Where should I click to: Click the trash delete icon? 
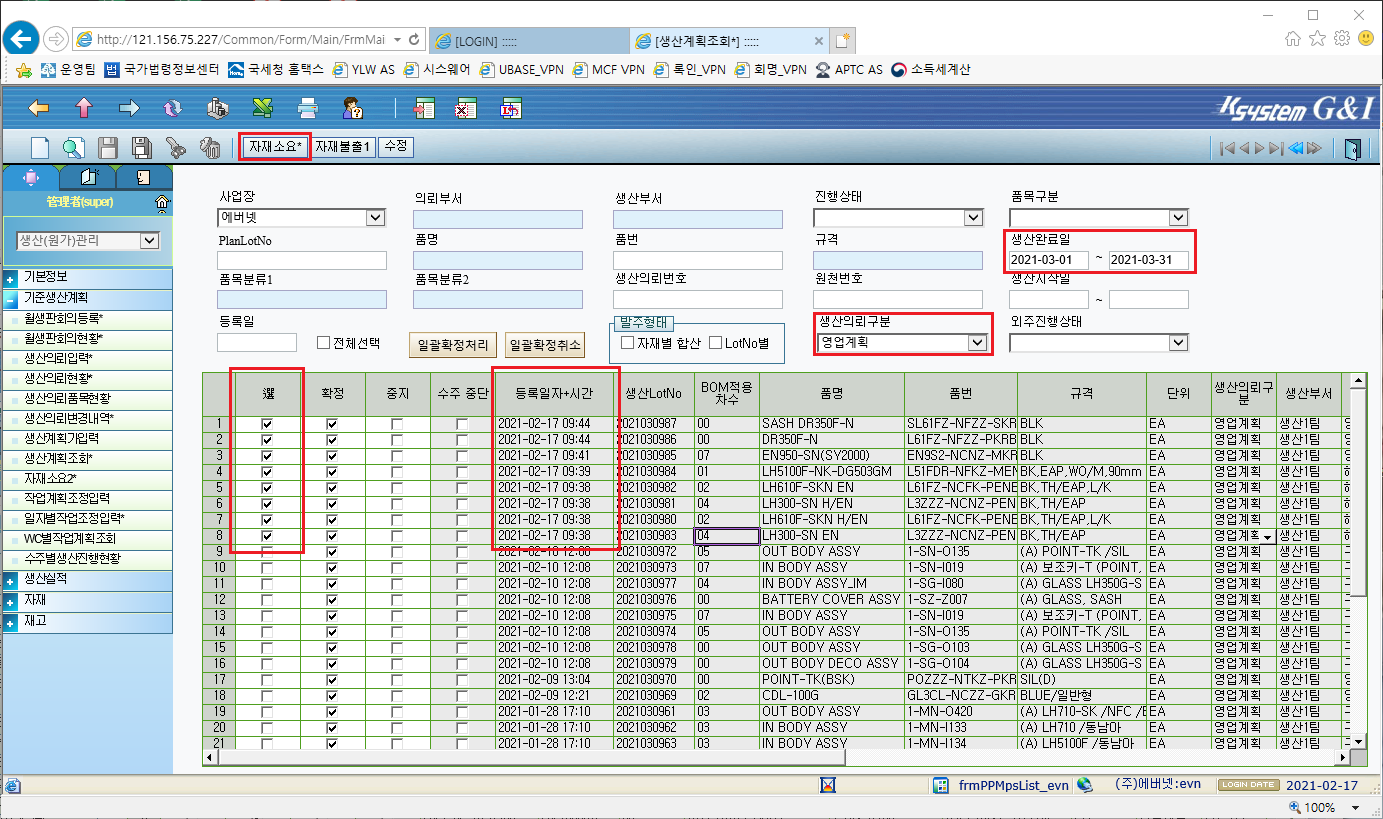tap(209, 147)
